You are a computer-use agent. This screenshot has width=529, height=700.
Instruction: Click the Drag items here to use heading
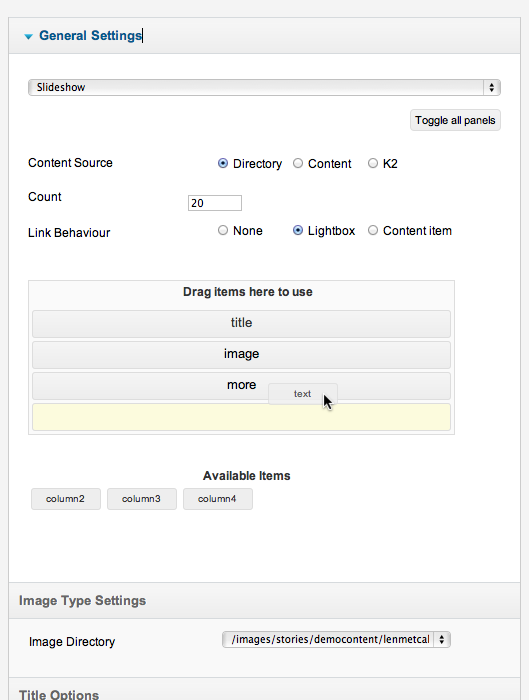click(x=248, y=292)
